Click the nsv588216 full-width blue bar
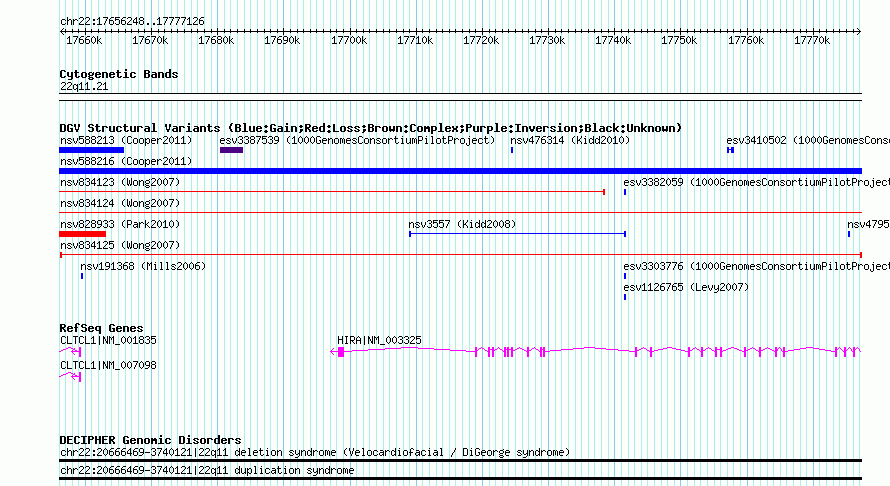The image size is (890, 486). pos(460,171)
